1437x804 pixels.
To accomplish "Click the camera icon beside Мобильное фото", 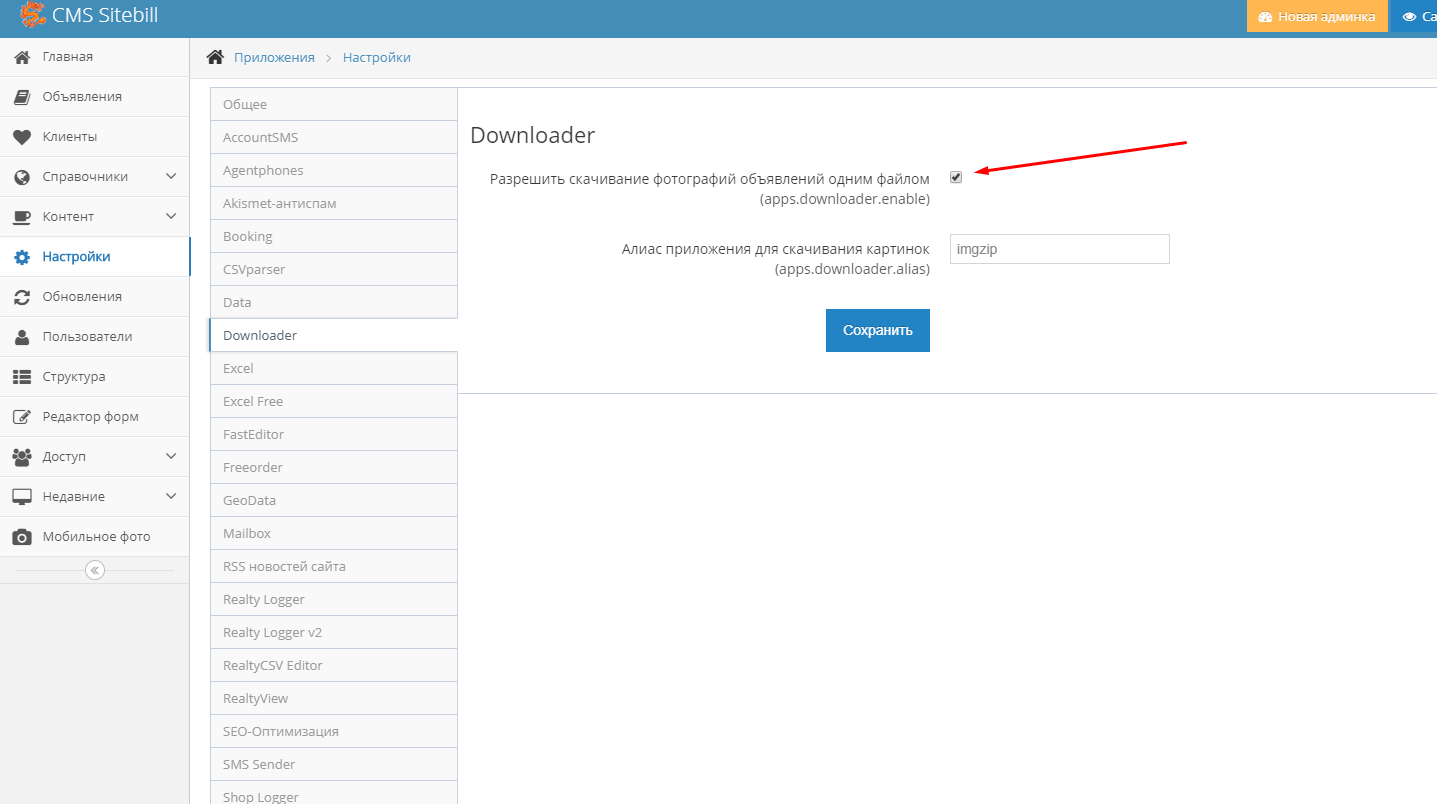I will [22, 537].
